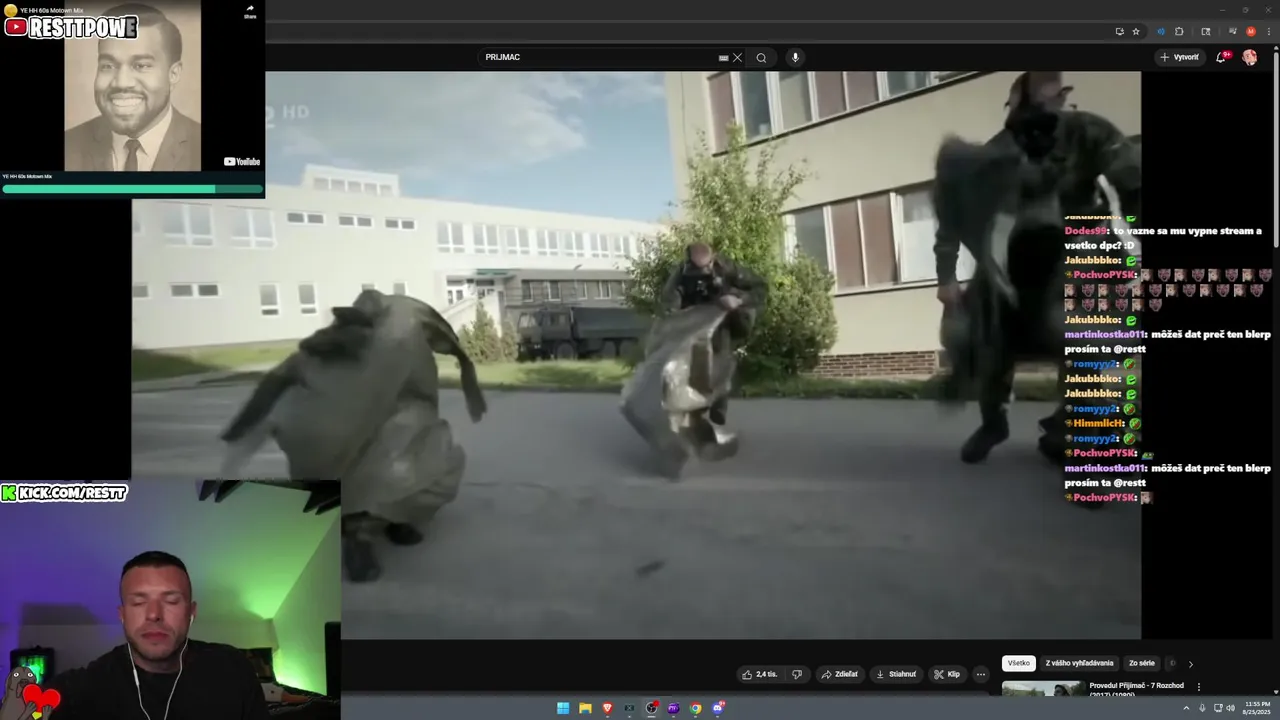Open the Windows Start button
Viewport: 1280px width, 720px height.
[563, 708]
